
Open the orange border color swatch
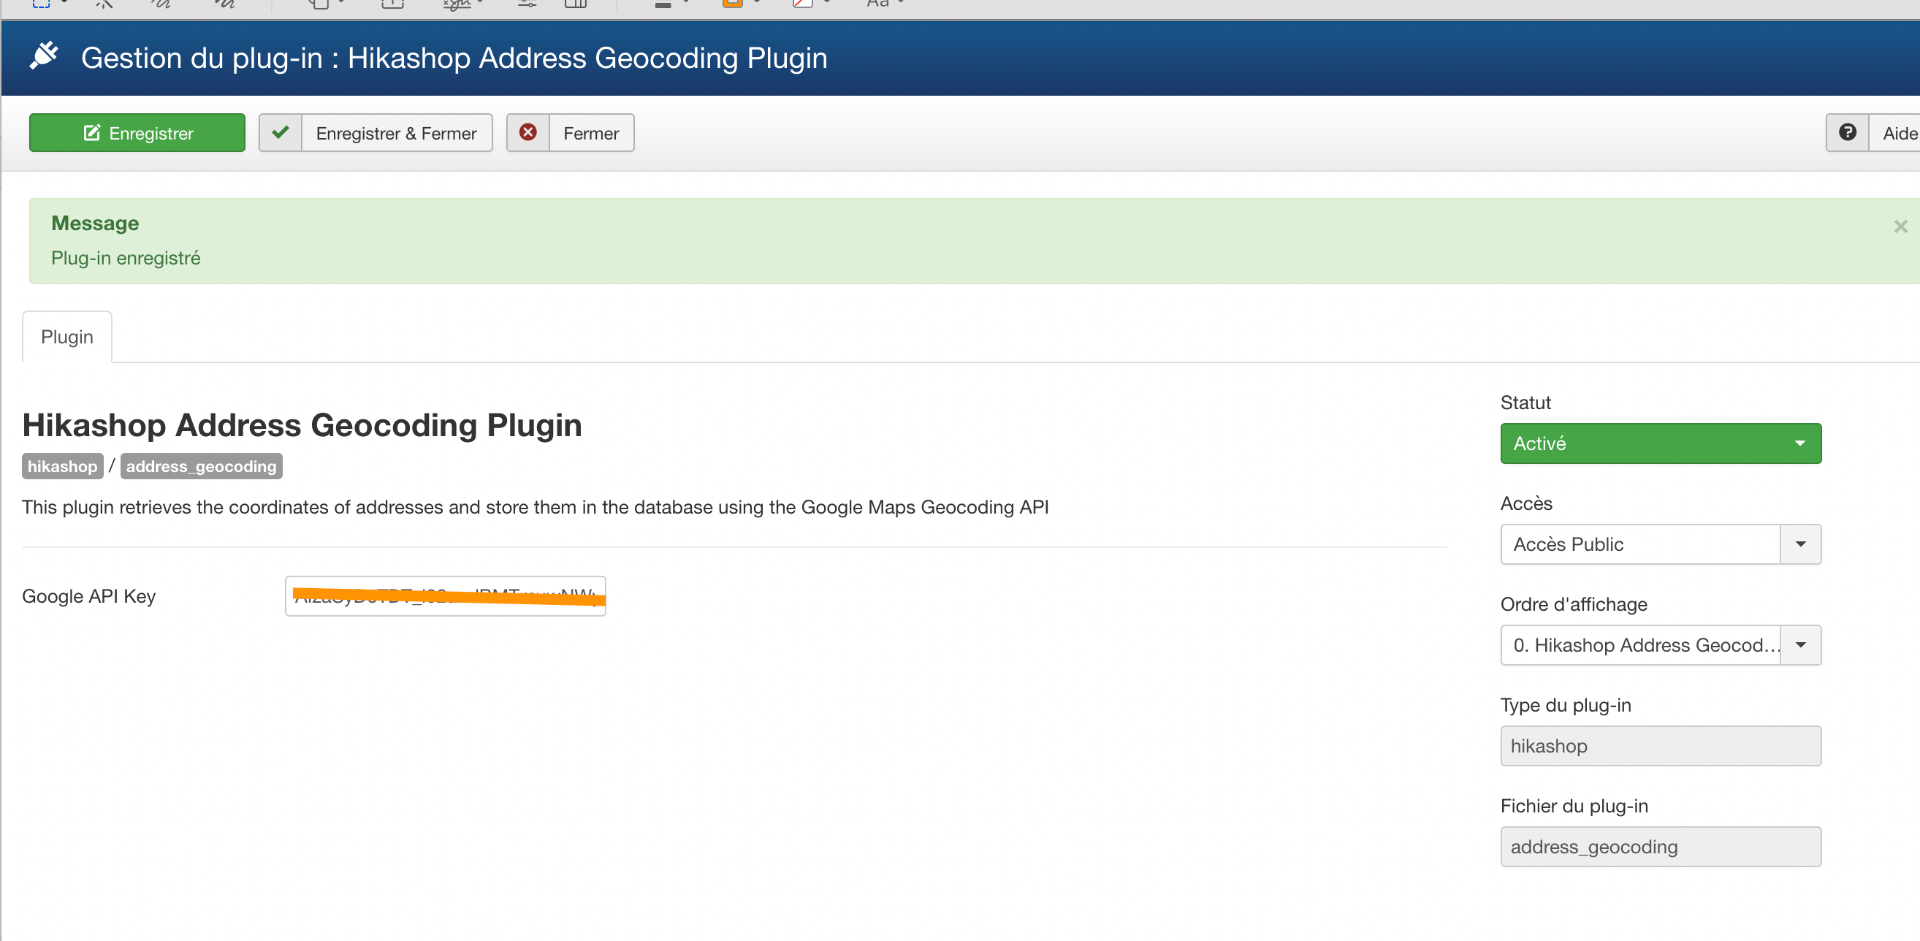pyautogui.click(x=733, y=4)
